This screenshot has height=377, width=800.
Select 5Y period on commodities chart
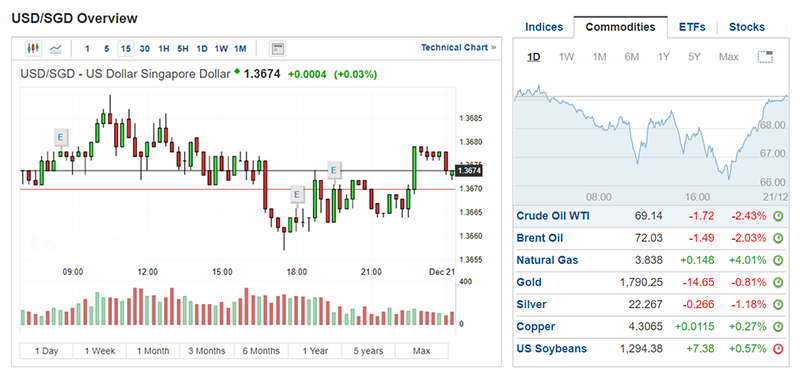coord(694,57)
